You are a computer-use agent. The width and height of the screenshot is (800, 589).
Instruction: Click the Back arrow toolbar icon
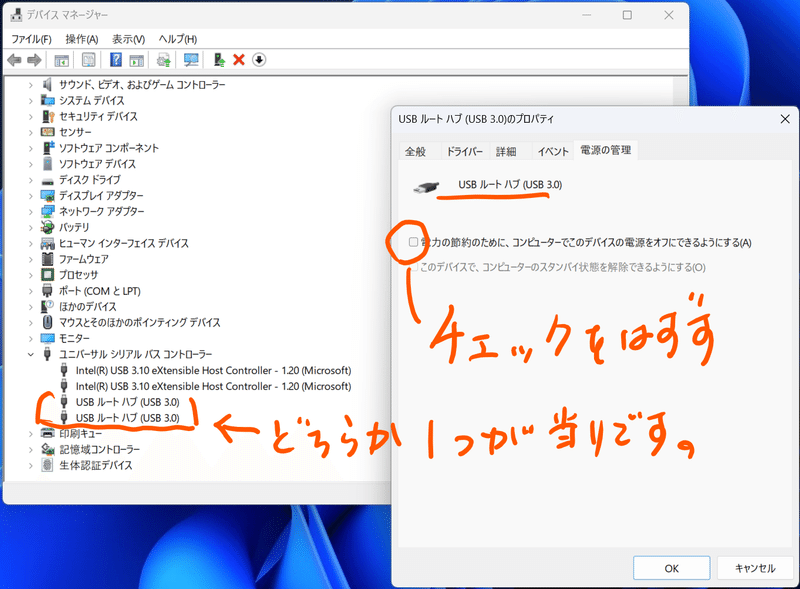click(14, 60)
